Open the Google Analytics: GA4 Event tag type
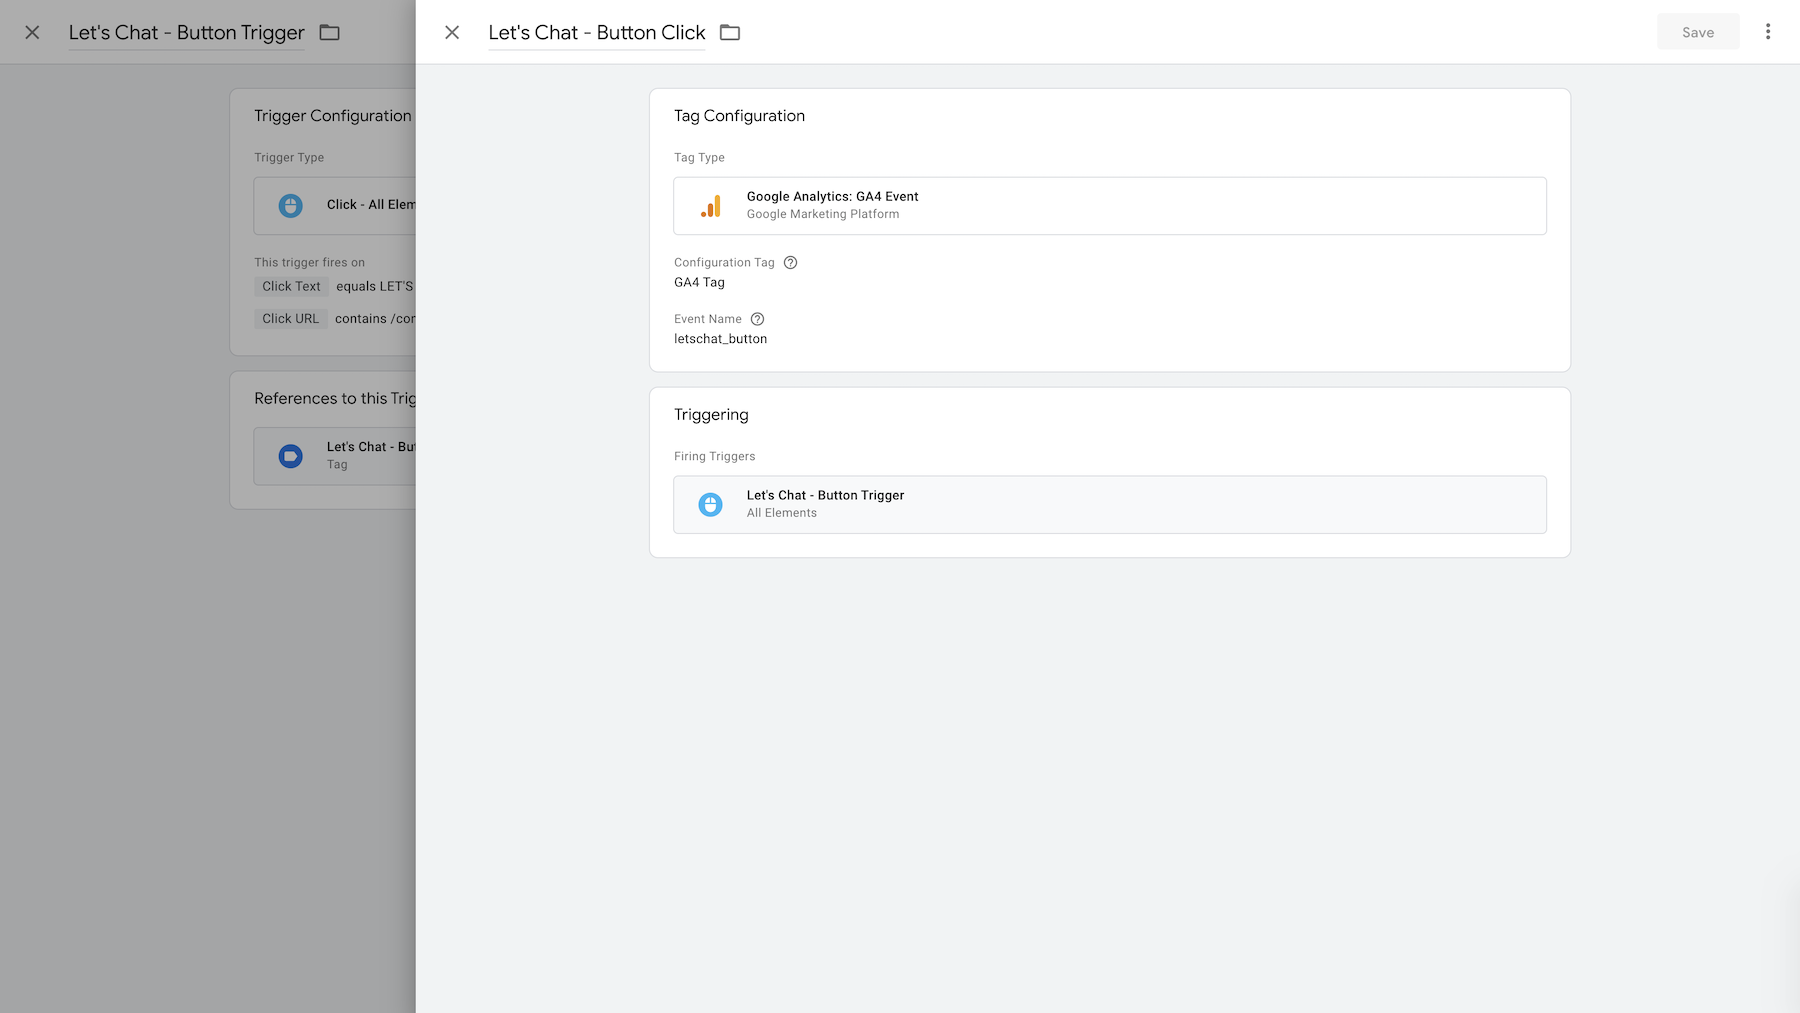 tap(1110, 206)
